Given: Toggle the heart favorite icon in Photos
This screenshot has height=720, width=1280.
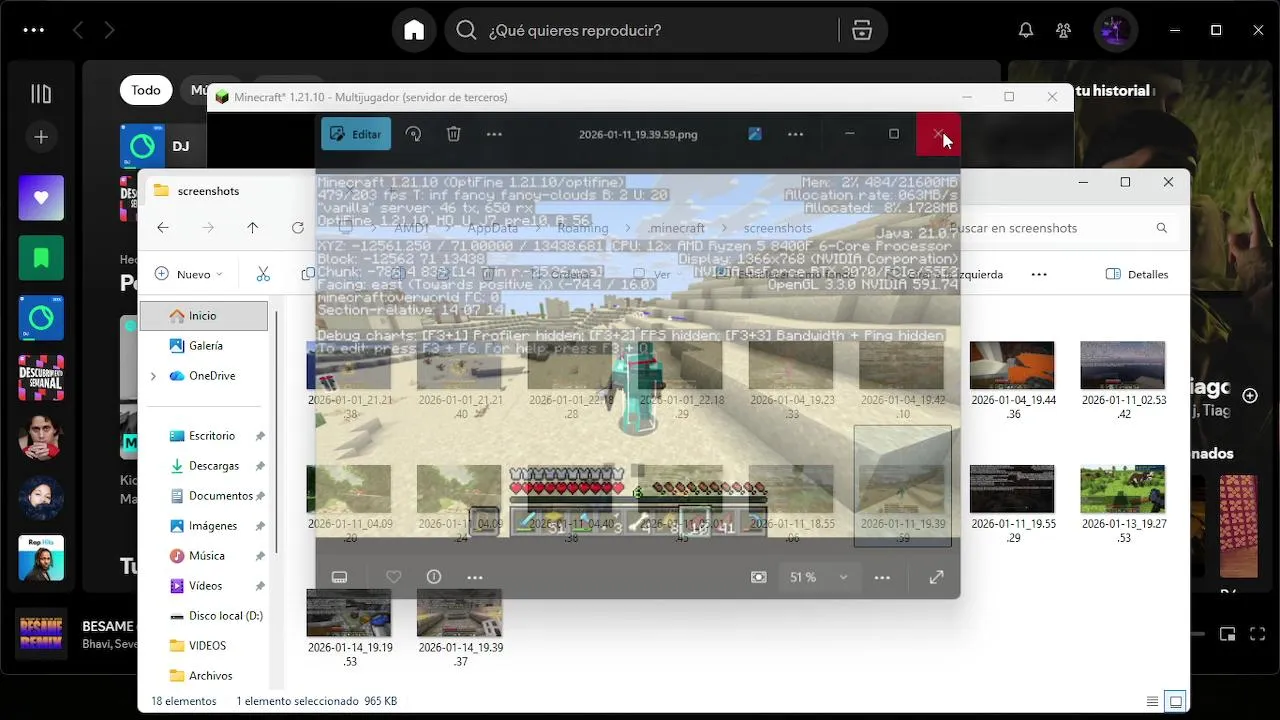Looking at the screenshot, I should (x=393, y=577).
